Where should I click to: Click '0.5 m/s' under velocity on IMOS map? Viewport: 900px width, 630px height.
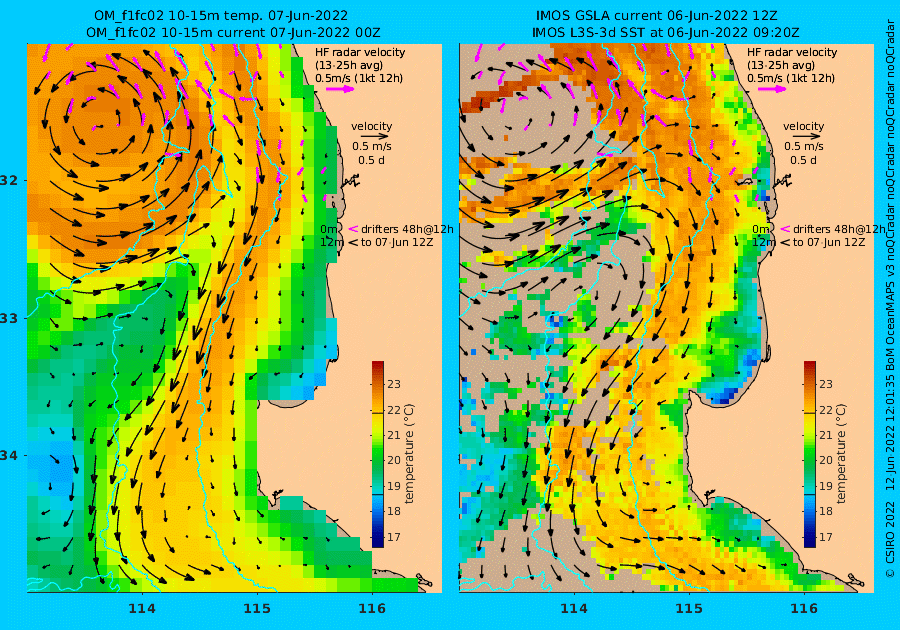pyautogui.click(x=804, y=146)
